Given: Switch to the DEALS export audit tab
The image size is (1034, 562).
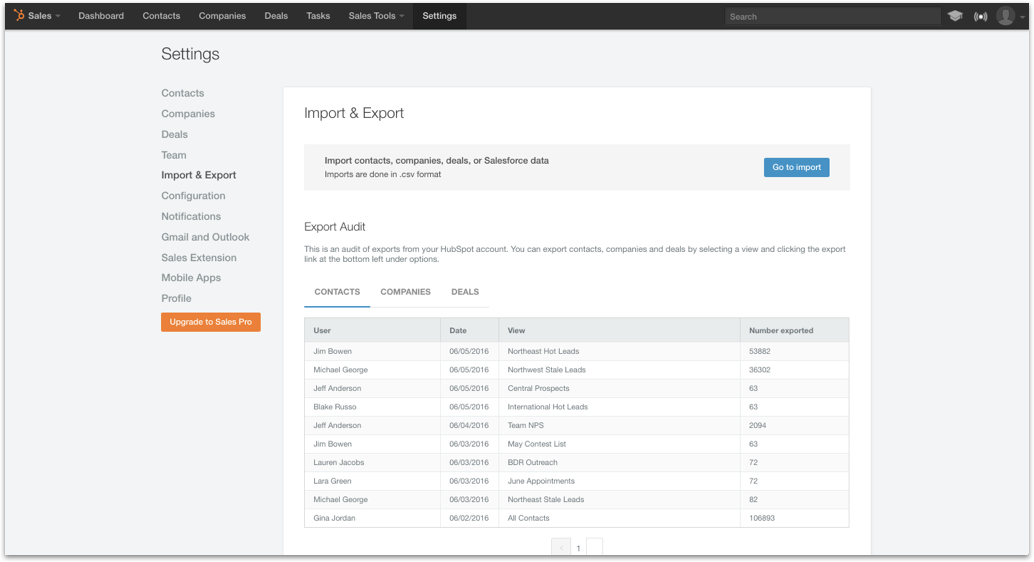Looking at the screenshot, I should (465, 292).
